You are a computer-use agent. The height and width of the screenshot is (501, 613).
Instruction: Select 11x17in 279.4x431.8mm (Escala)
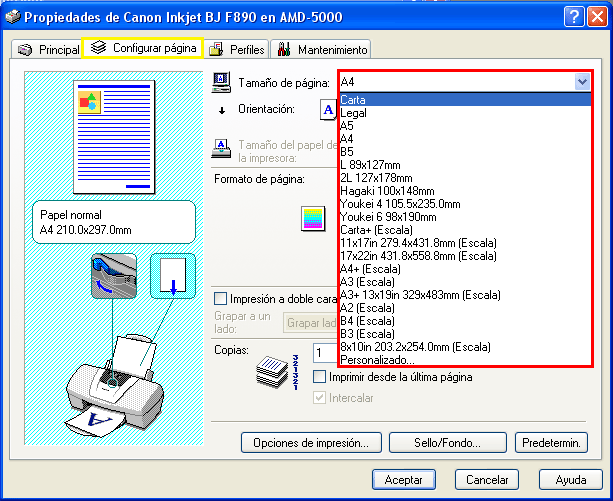465,243
